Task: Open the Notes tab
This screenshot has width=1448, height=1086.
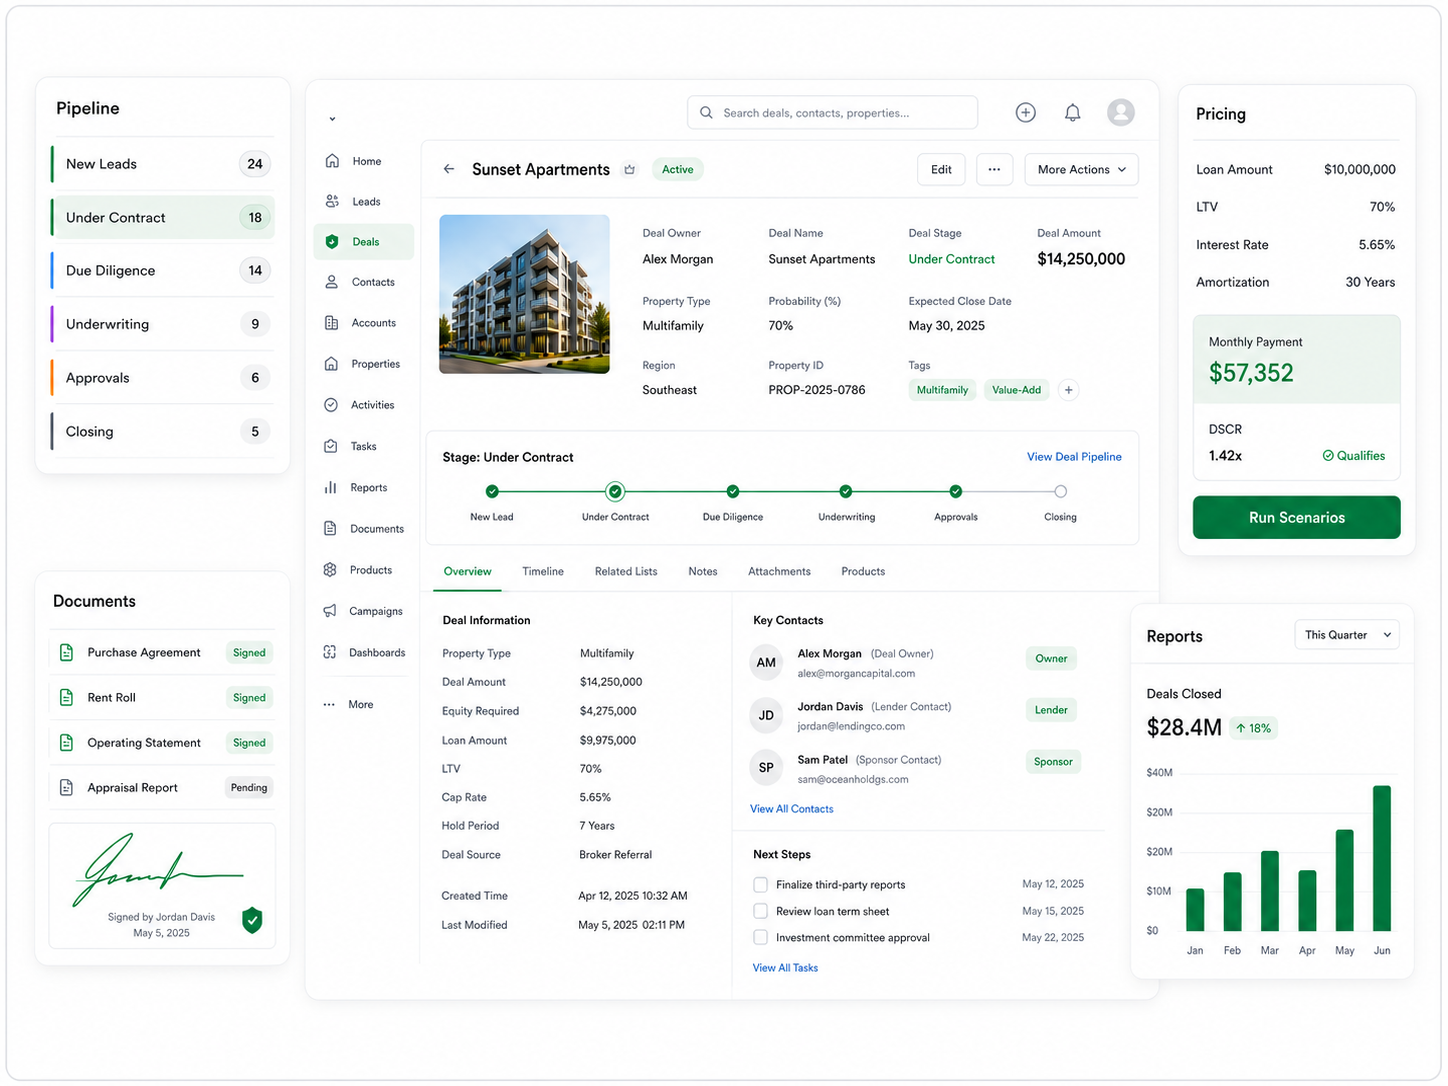Action: pos(703,572)
